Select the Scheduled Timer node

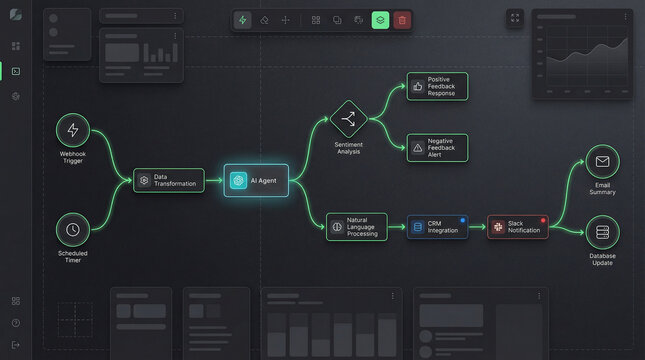click(73, 230)
